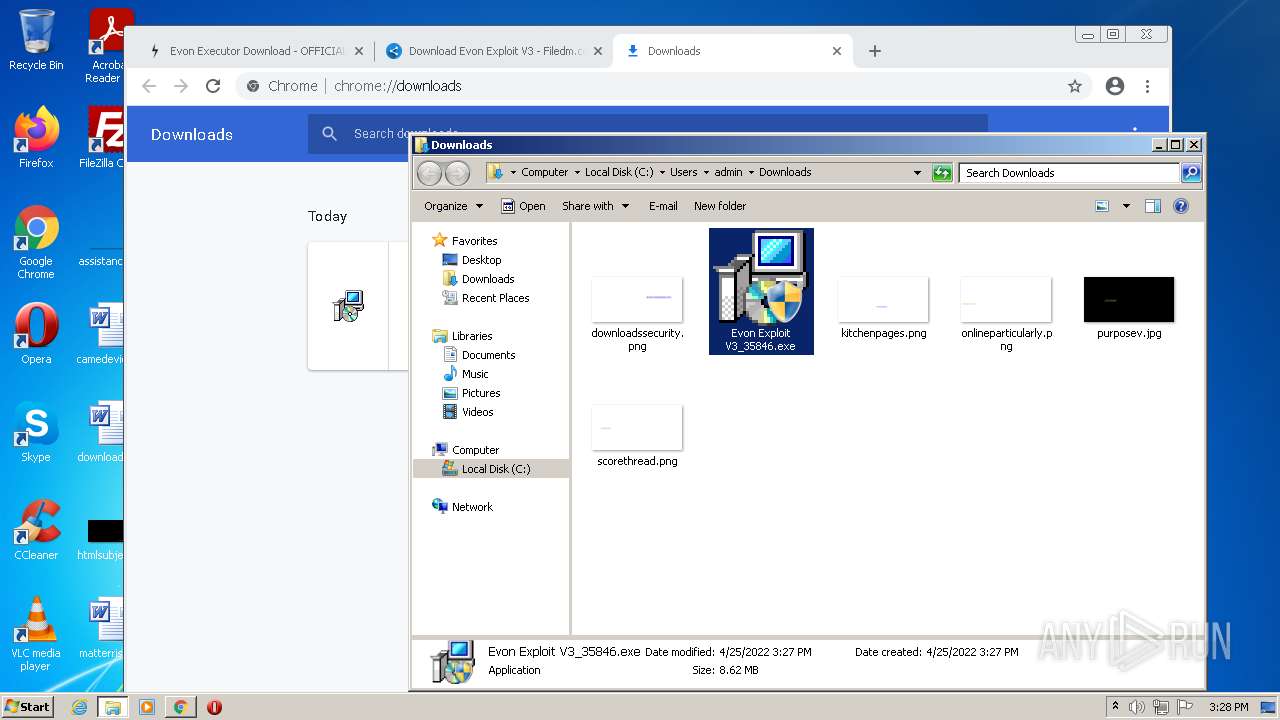Image resolution: width=1280 pixels, height=720 pixels.
Task: Open CCleaner desktop shortcut
Action: coord(36,530)
